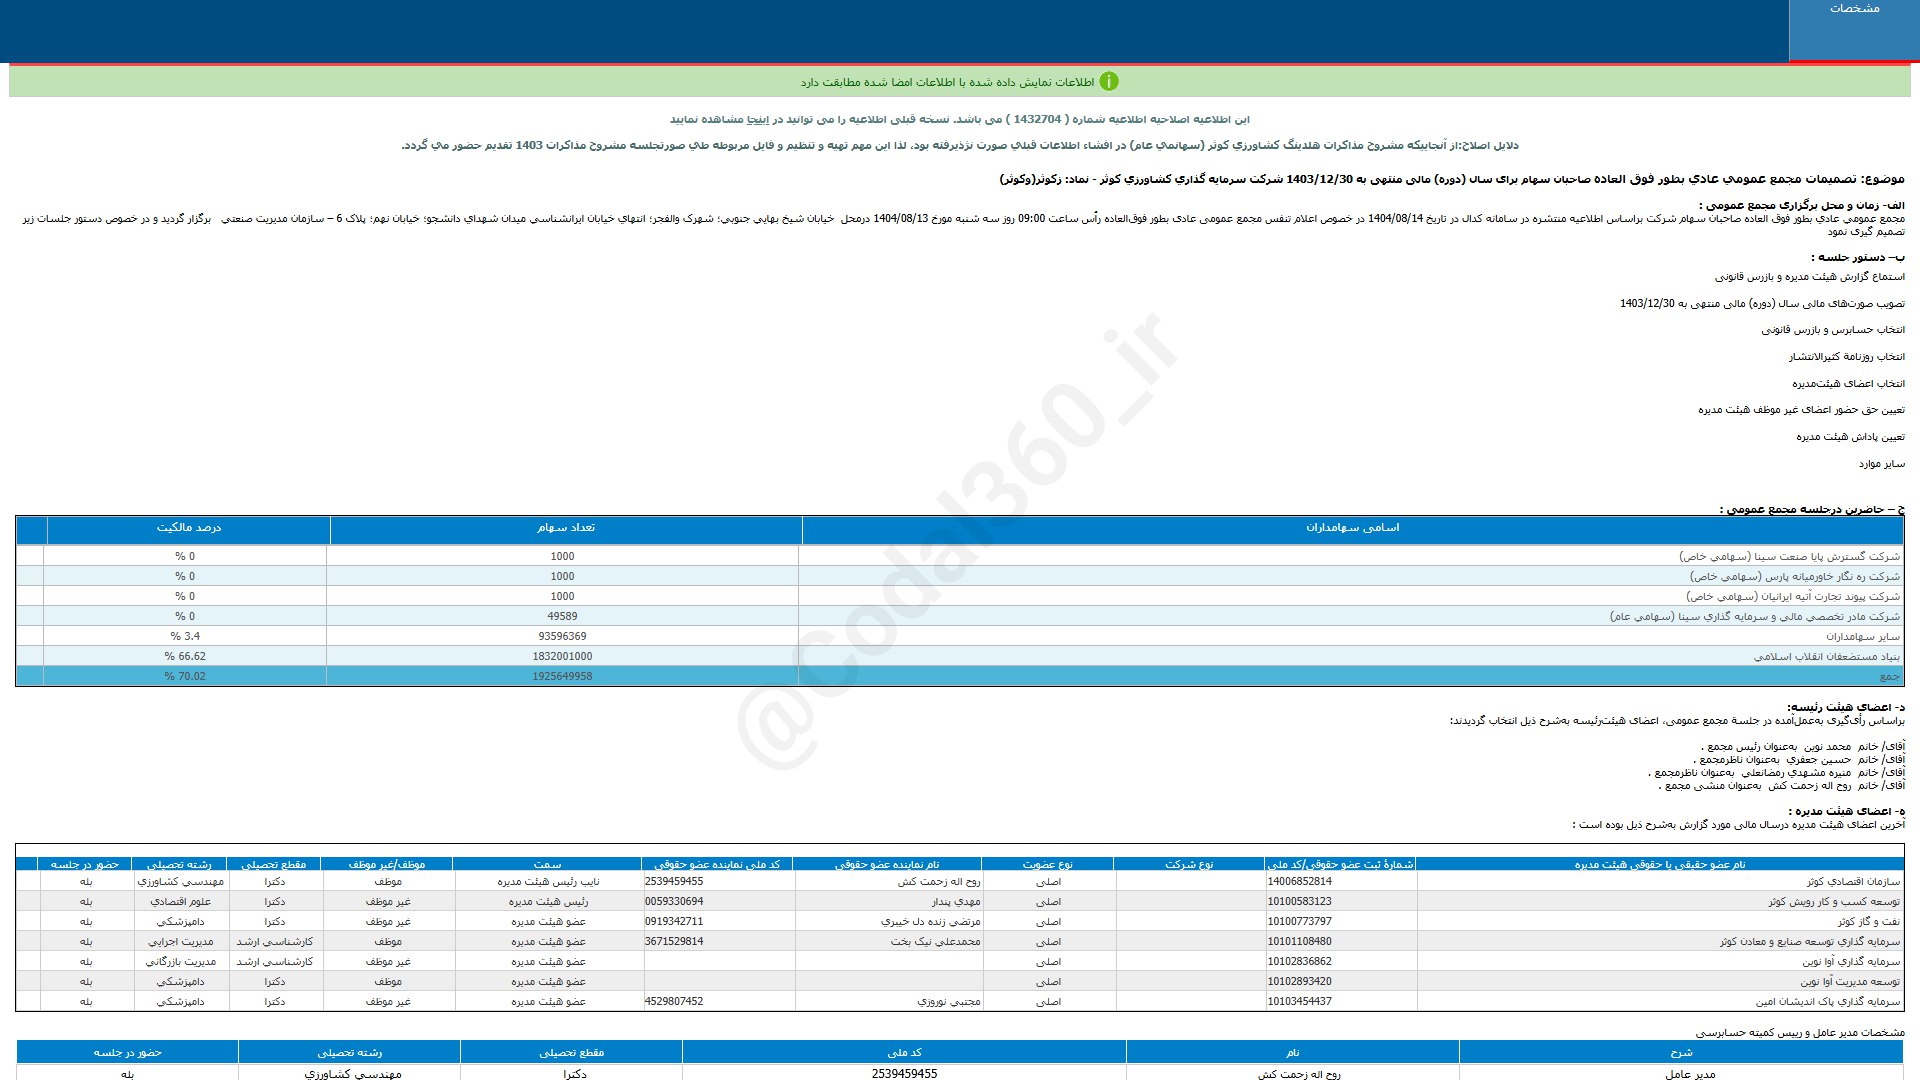
Task: Follow the اینجا link to previous notice
Action: (x=757, y=119)
